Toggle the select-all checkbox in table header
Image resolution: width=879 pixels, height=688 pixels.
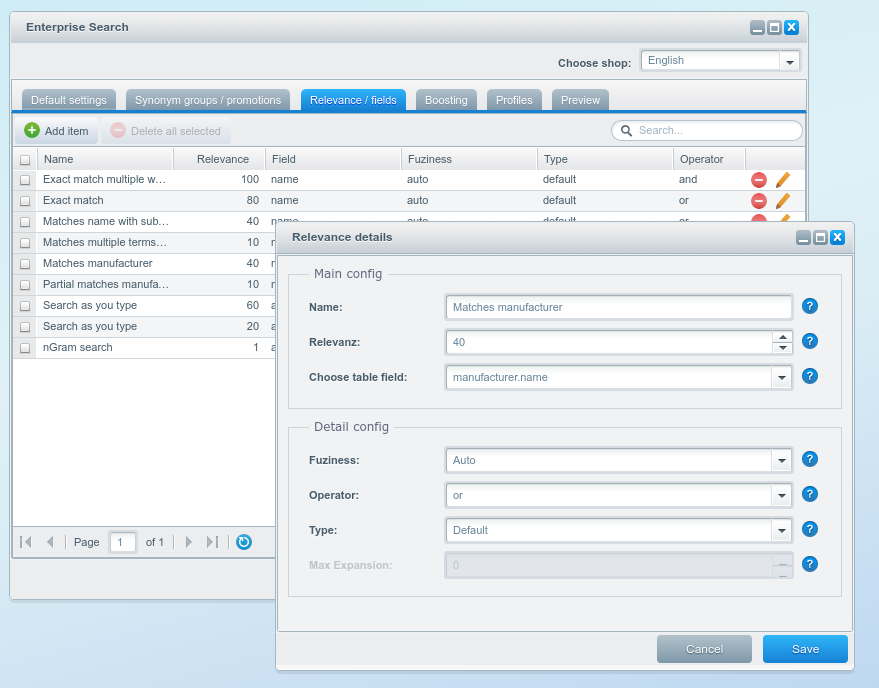click(x=25, y=160)
